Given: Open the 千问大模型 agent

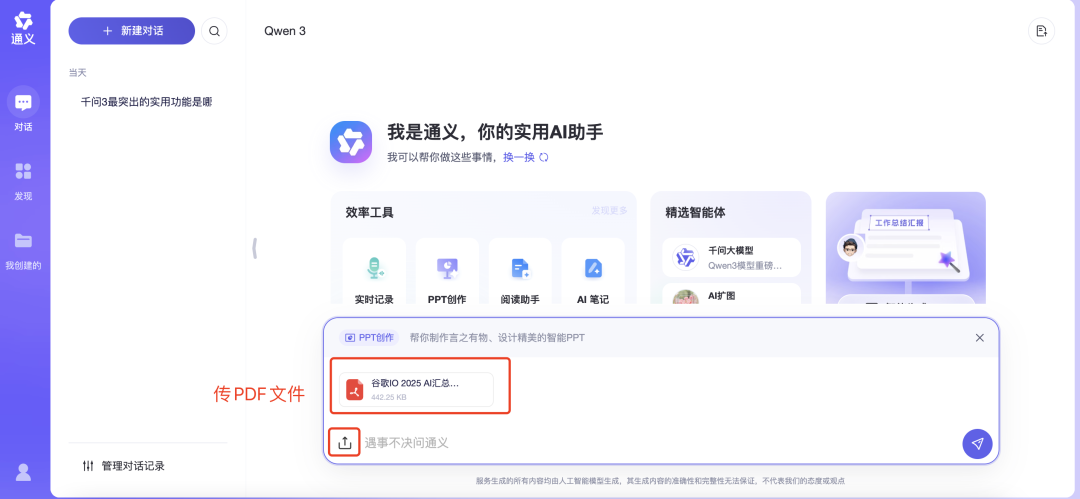Looking at the screenshot, I should click(x=731, y=258).
